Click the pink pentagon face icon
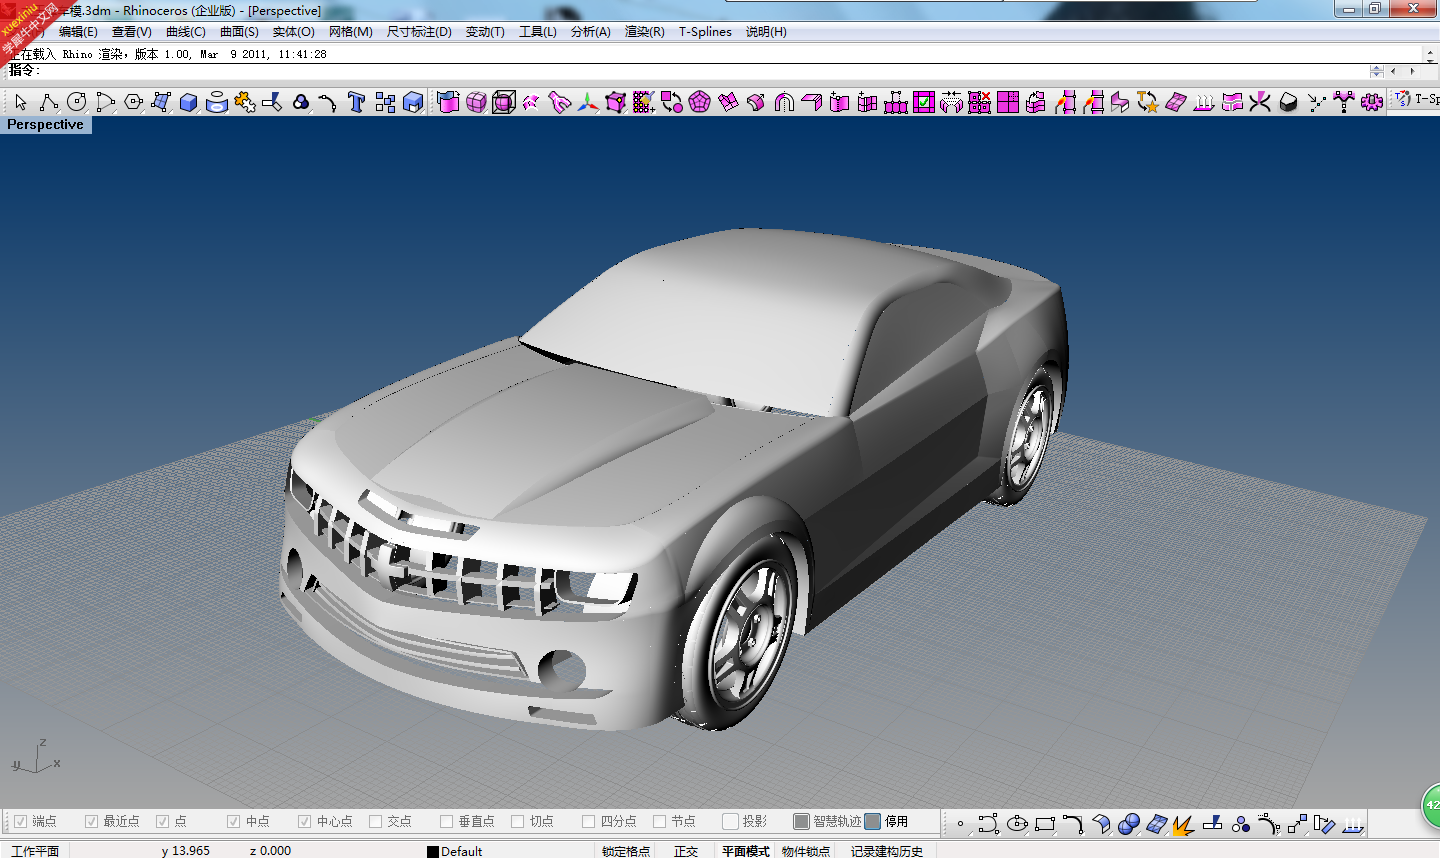1440x858 pixels. coord(700,102)
